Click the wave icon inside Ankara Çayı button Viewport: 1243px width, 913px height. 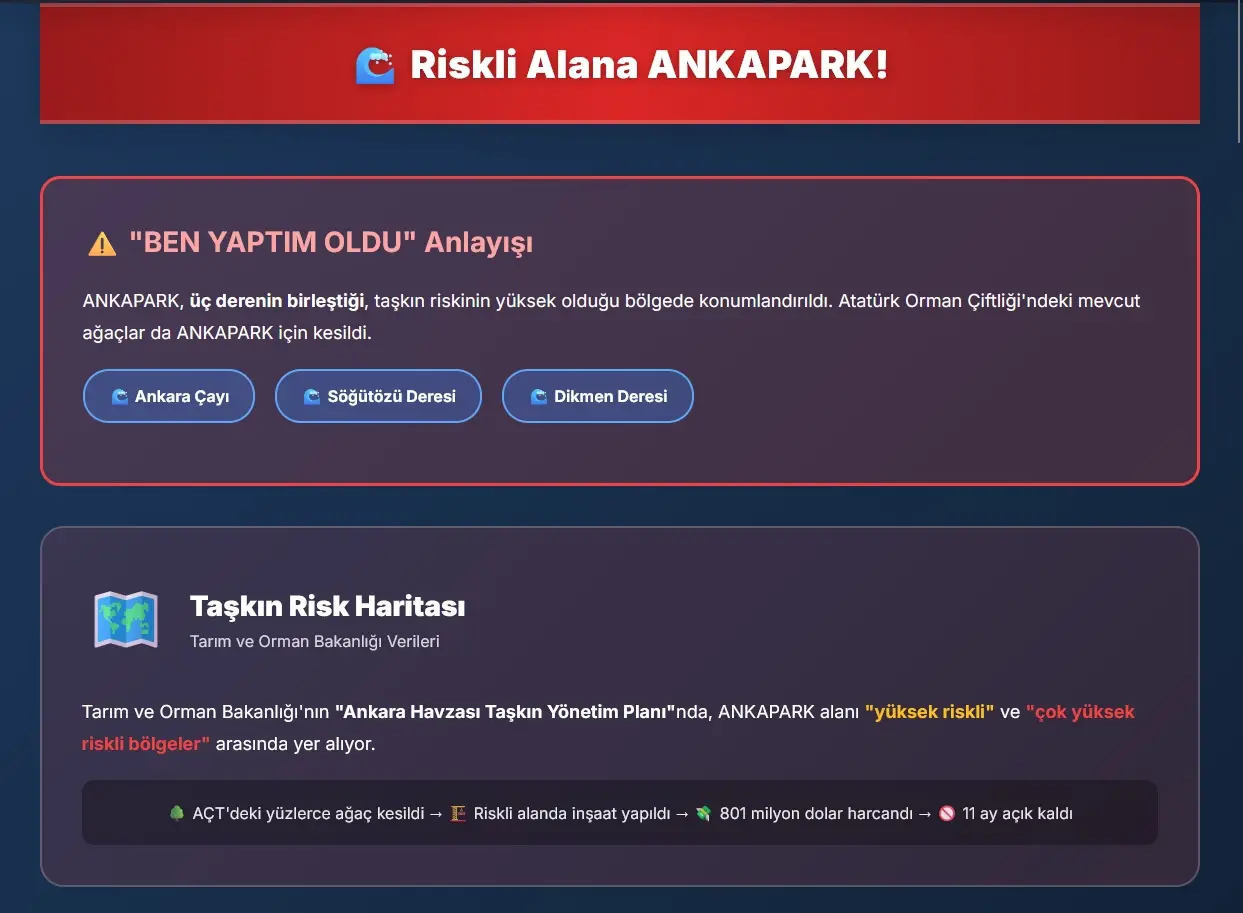coord(119,397)
